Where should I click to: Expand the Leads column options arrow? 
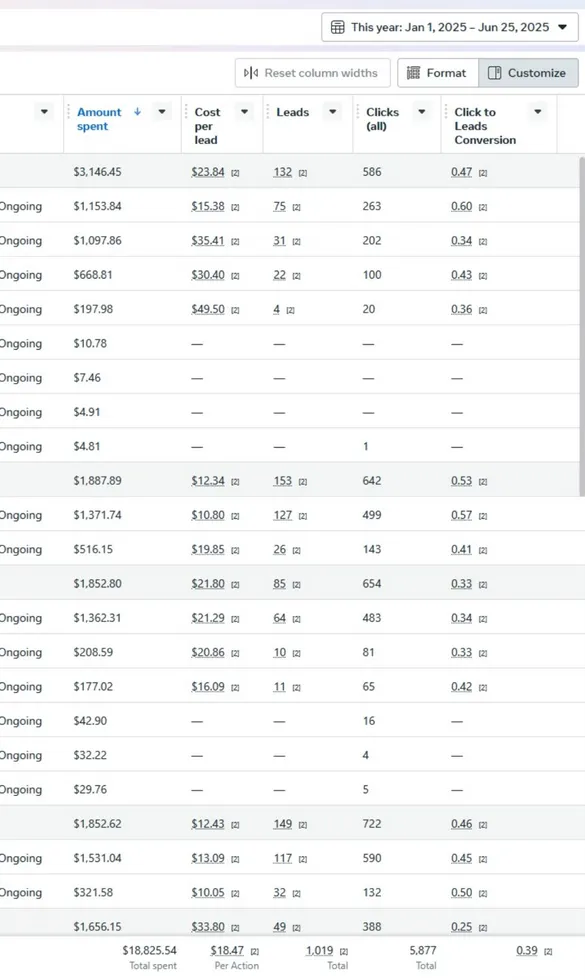(x=332, y=112)
